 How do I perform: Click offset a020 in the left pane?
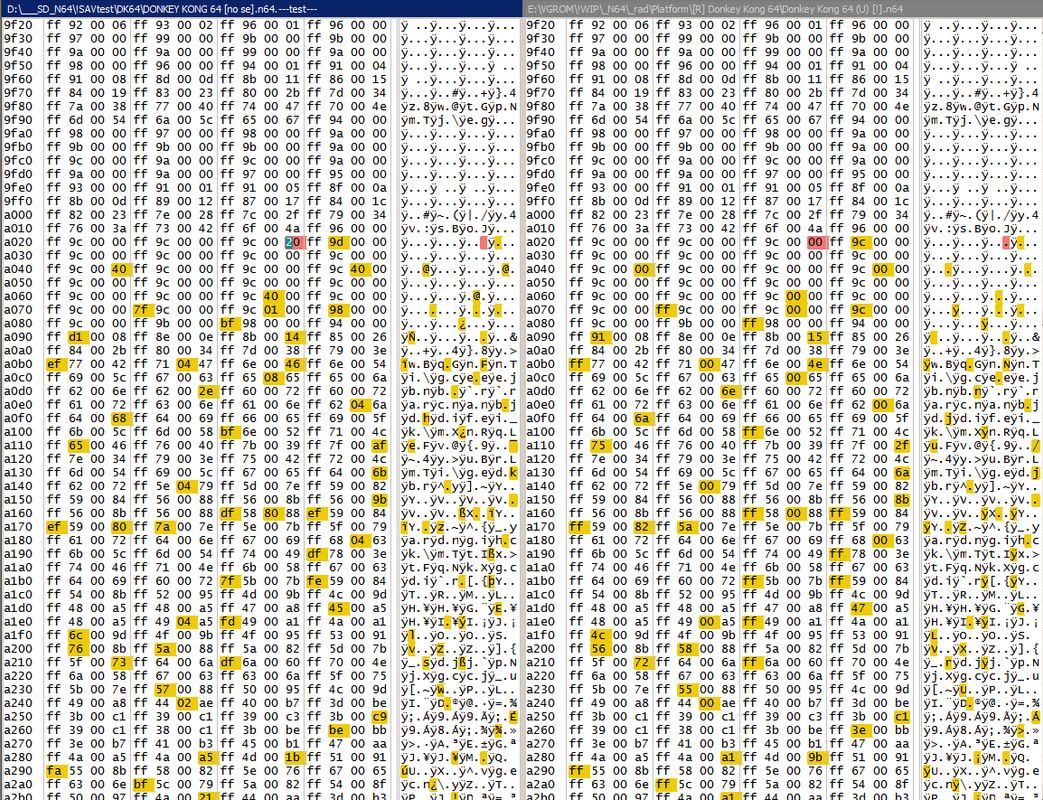[x=17, y=242]
